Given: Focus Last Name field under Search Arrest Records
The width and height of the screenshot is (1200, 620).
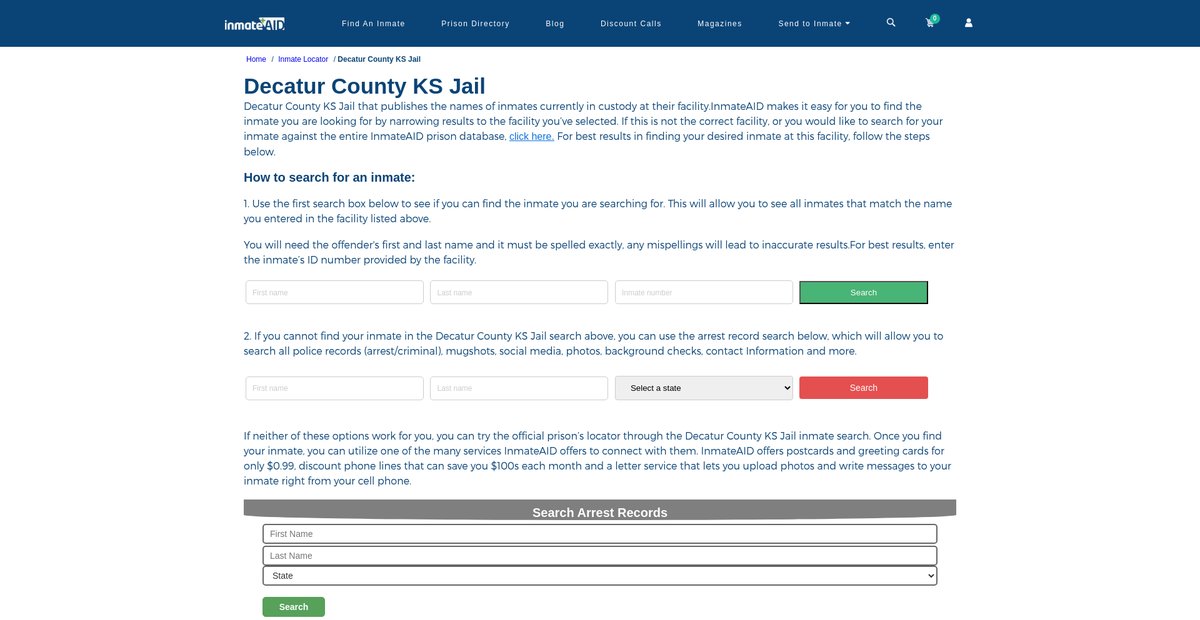Looking at the screenshot, I should click(600, 555).
